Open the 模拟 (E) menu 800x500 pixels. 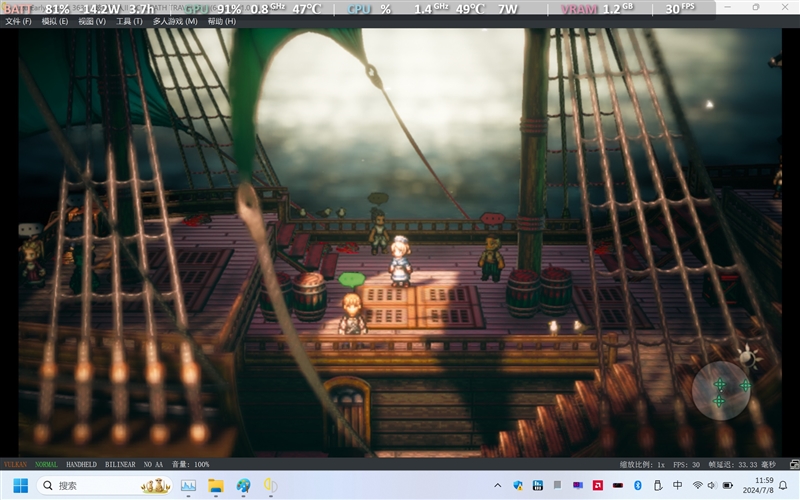55,21
